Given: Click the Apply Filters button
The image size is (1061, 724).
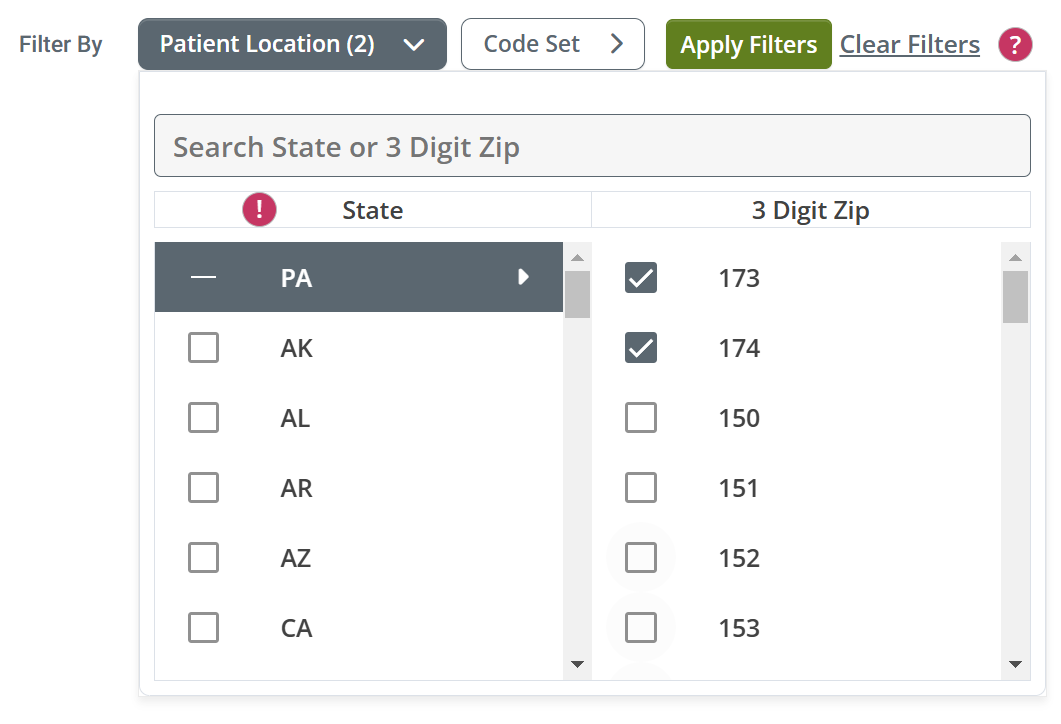Looking at the screenshot, I should [748, 45].
